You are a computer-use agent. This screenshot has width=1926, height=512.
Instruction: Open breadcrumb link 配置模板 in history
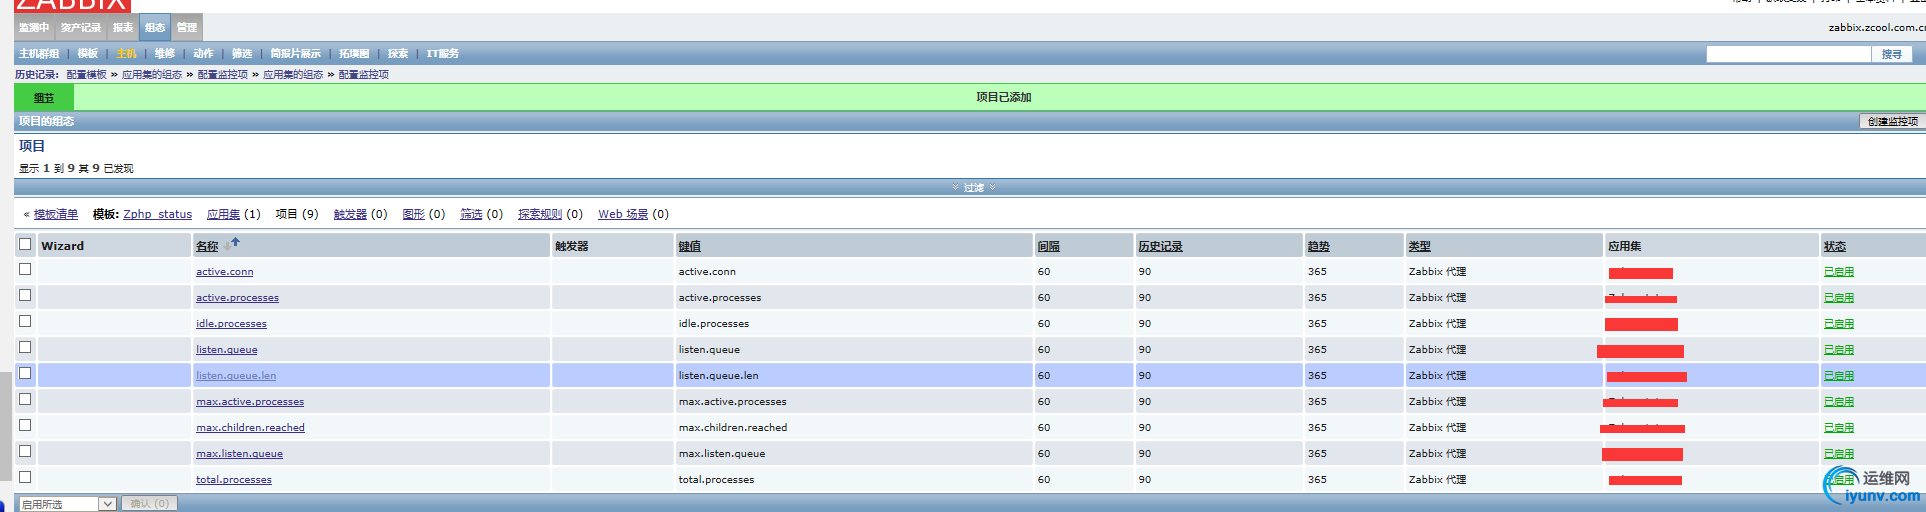86,74
